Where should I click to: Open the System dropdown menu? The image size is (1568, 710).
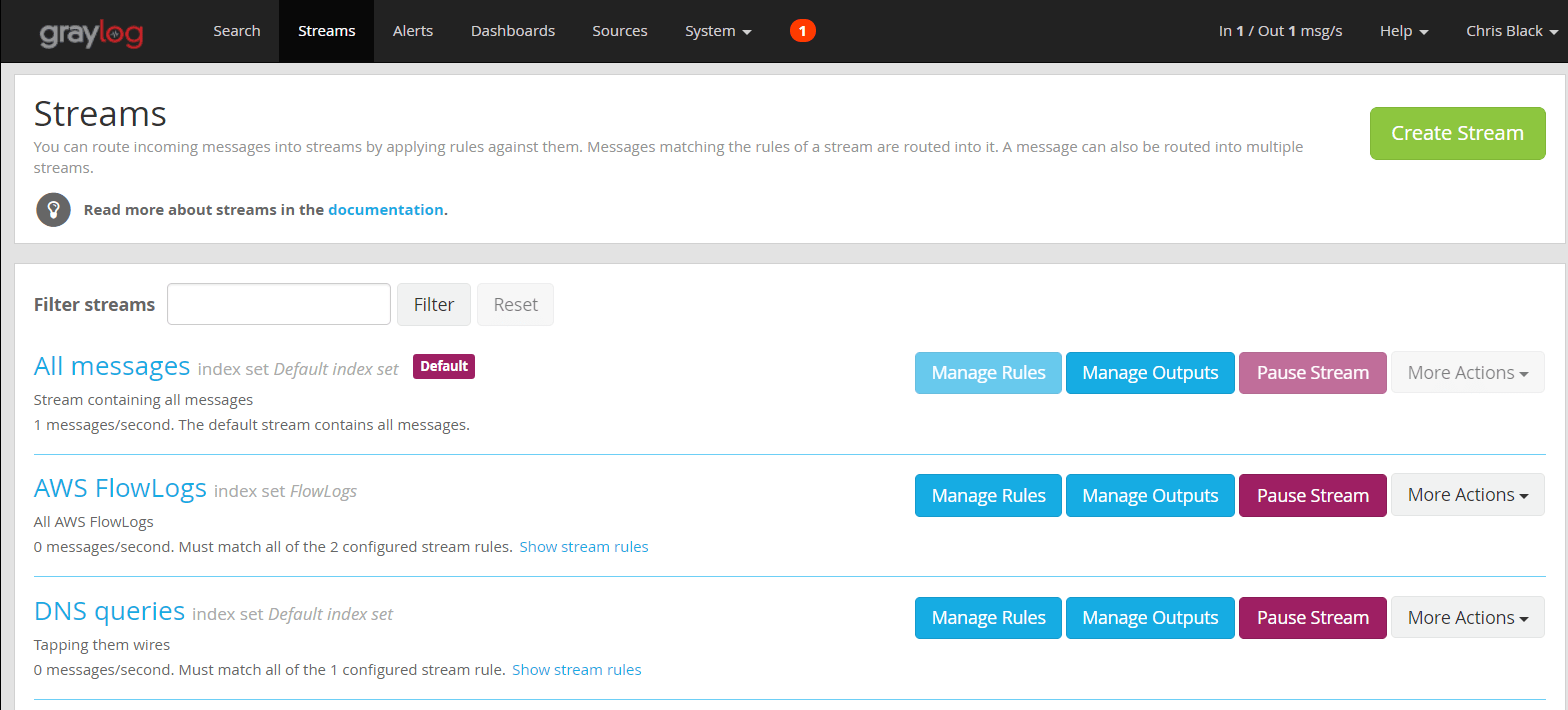[x=717, y=31]
